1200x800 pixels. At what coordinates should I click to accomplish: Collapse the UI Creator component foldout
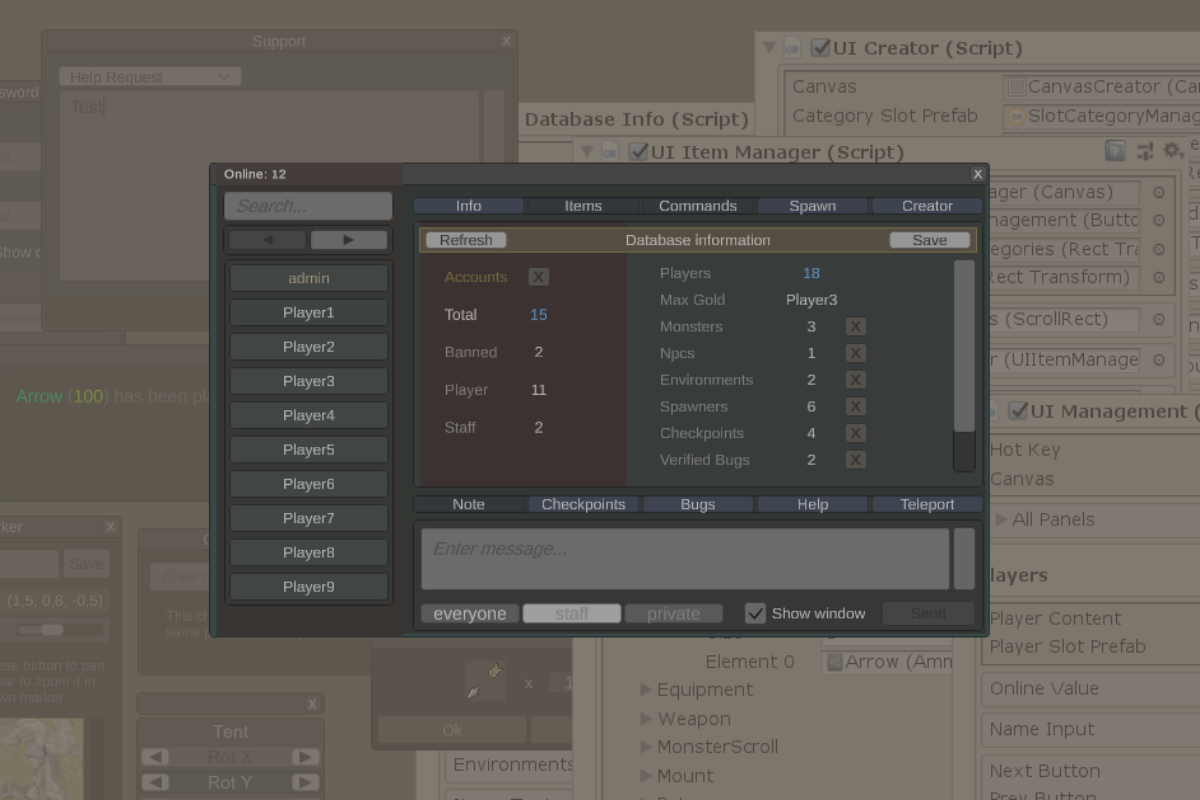(768, 47)
